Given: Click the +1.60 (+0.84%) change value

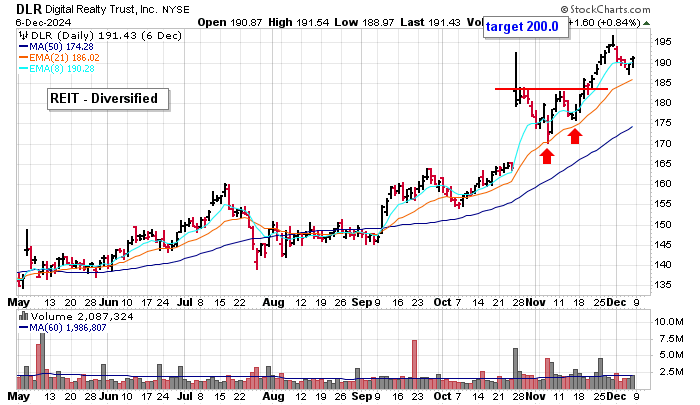Looking at the screenshot, I should click(x=604, y=22).
